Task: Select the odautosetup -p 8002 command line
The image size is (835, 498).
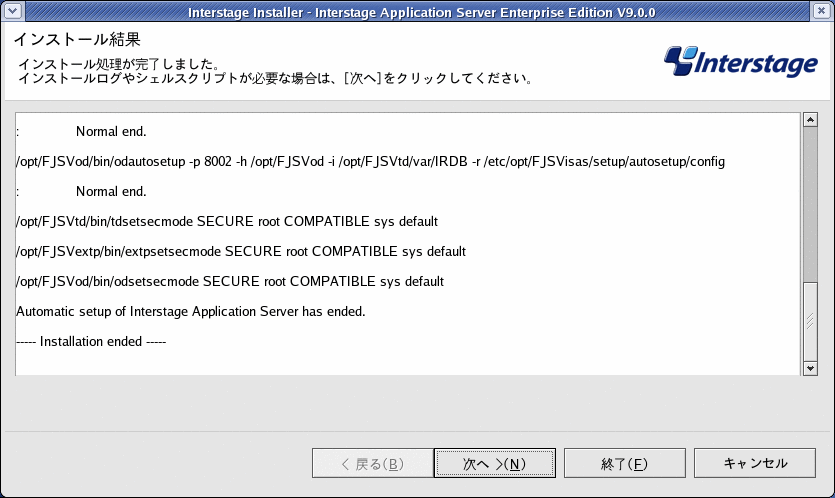Action: pos(370,161)
